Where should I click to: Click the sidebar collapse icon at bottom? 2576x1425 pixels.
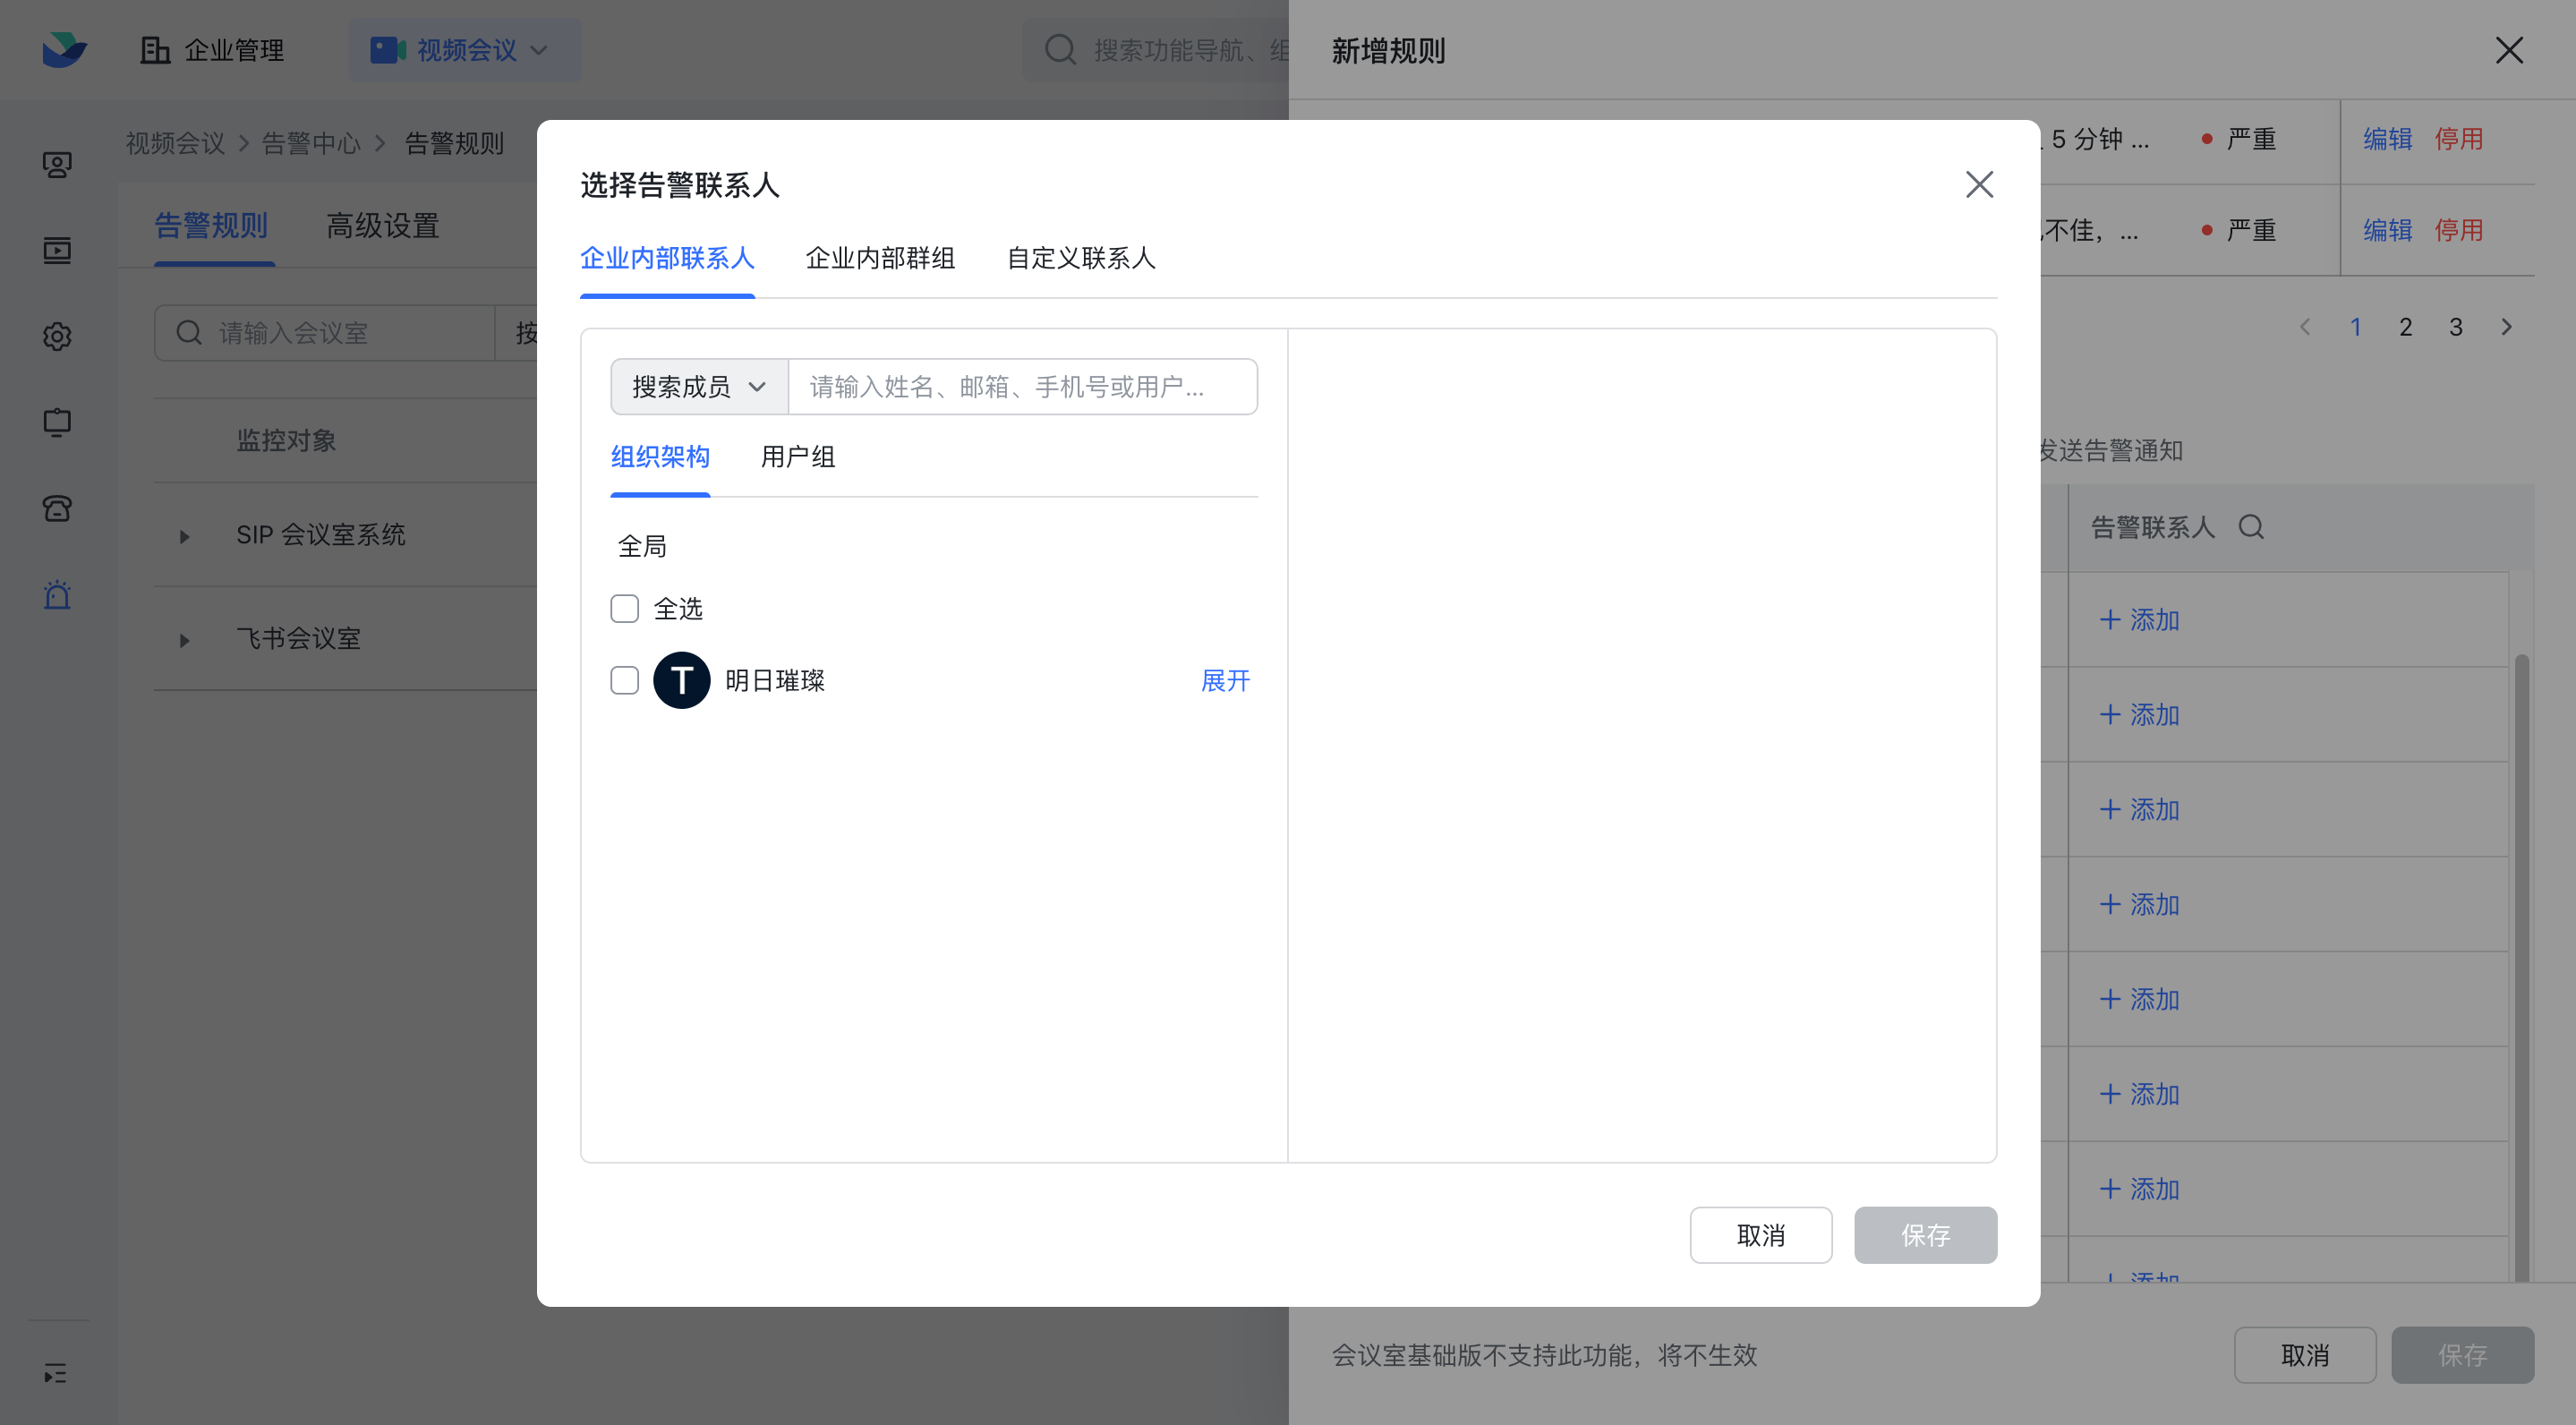point(55,1373)
